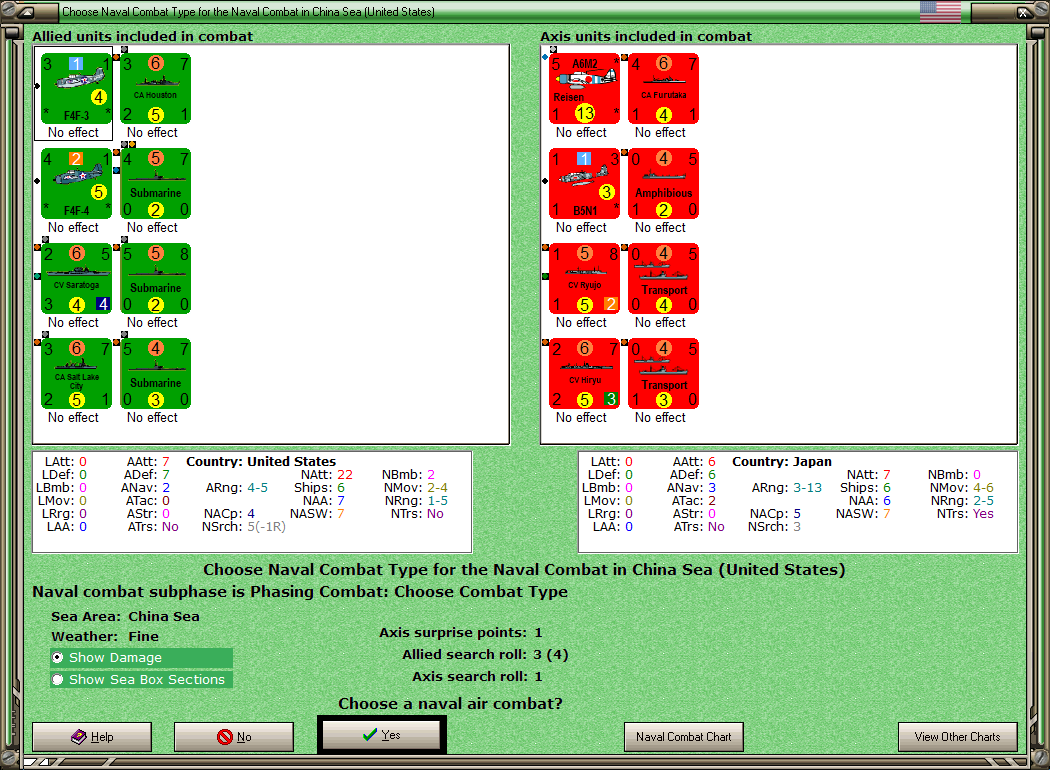Confirm naval air combat with Yes
Image resolution: width=1050 pixels, height=770 pixels.
[382, 735]
